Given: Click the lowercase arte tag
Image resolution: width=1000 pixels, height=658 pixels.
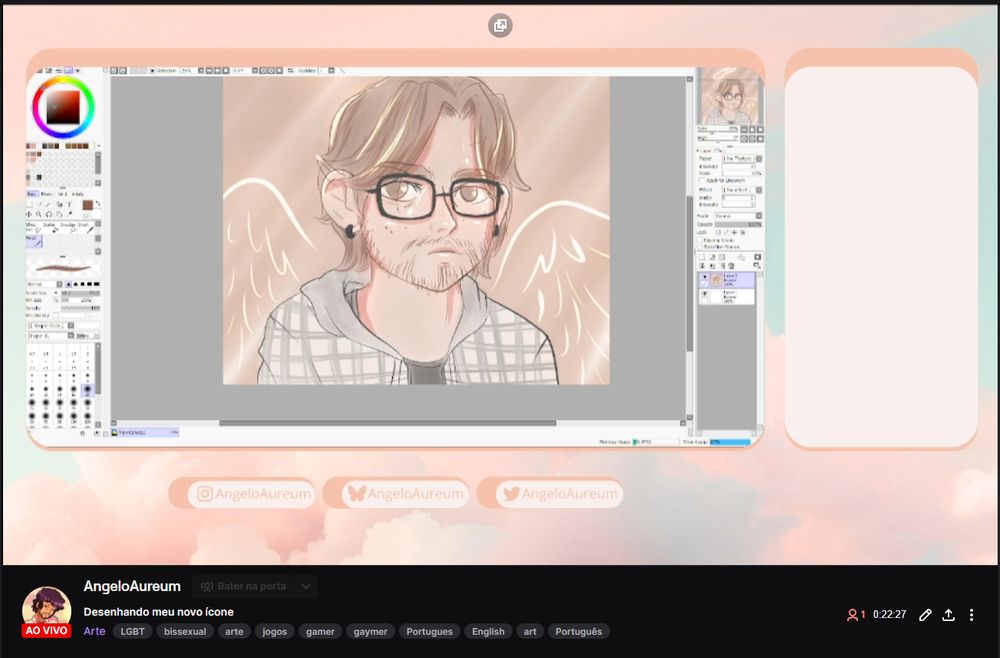Looking at the screenshot, I should [x=234, y=631].
